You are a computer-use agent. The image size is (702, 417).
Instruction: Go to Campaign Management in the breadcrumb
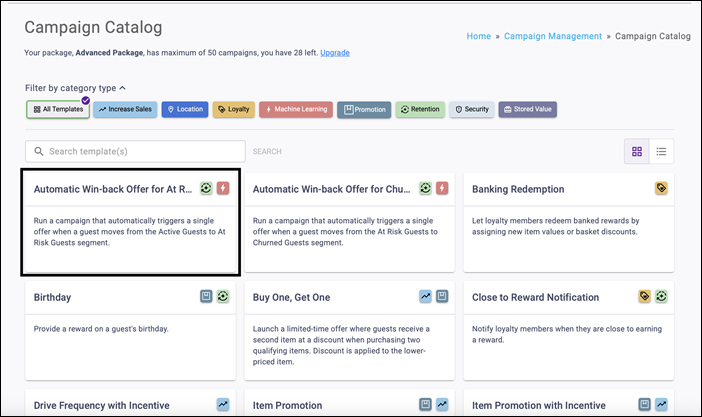(554, 36)
